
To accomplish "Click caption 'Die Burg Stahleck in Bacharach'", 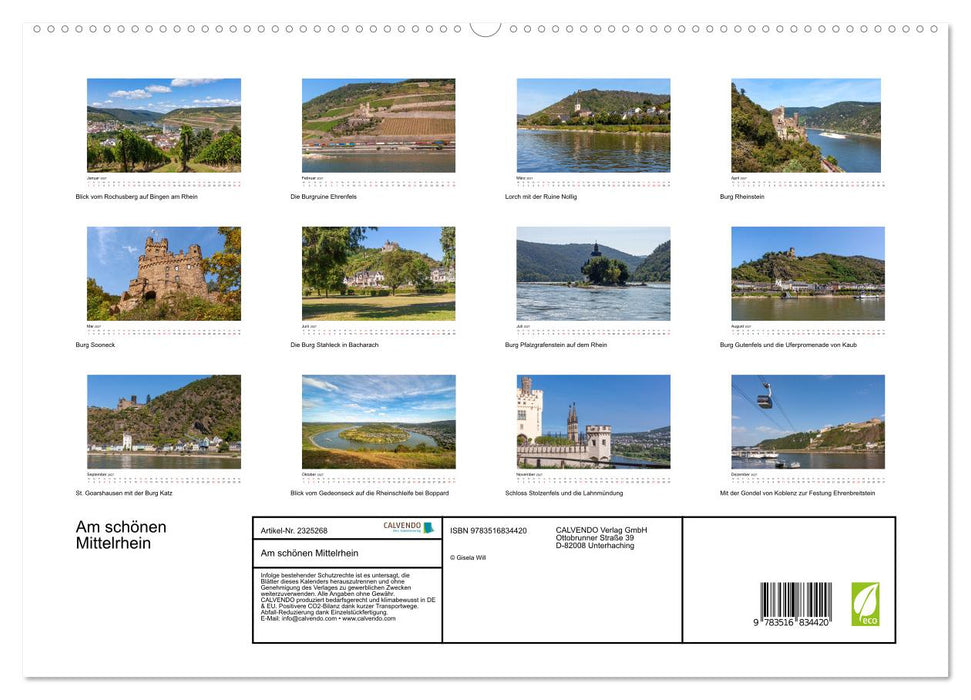I will [334, 344].
